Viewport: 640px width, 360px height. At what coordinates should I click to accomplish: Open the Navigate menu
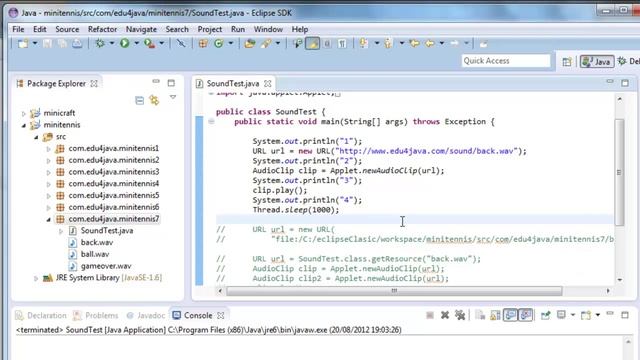click(141, 29)
